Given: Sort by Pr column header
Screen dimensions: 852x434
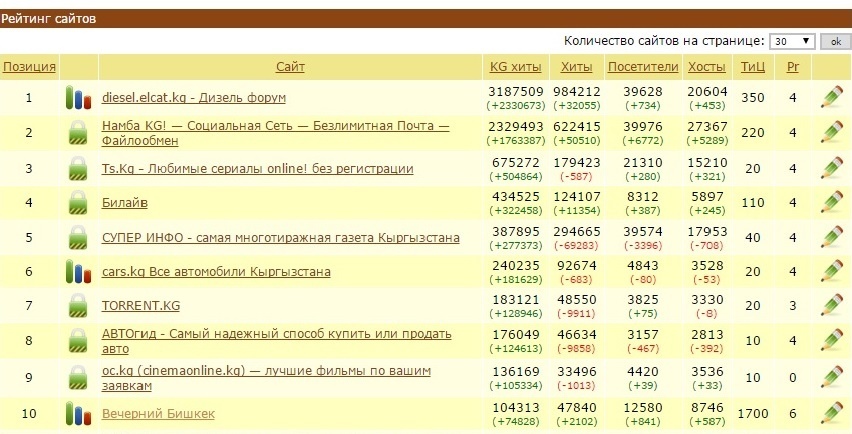Looking at the screenshot, I should tap(793, 67).
